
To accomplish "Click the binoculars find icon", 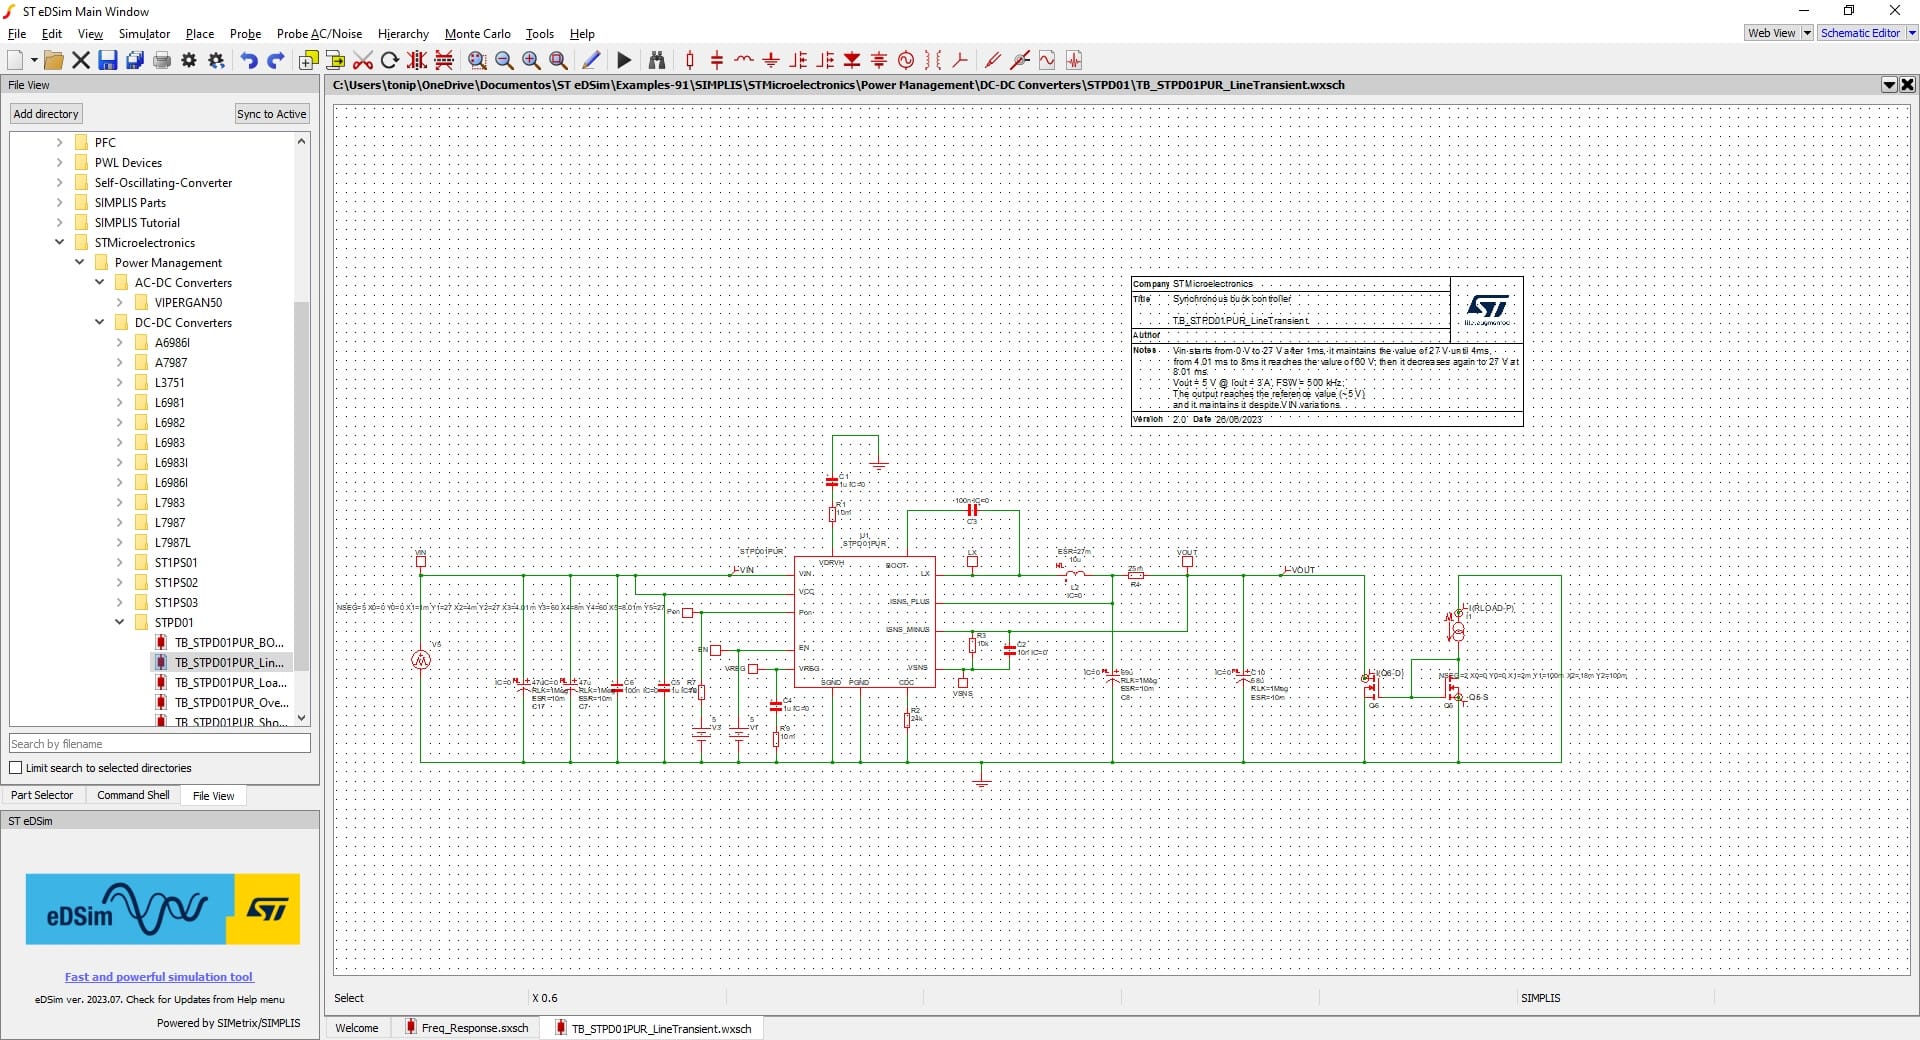I will point(657,60).
